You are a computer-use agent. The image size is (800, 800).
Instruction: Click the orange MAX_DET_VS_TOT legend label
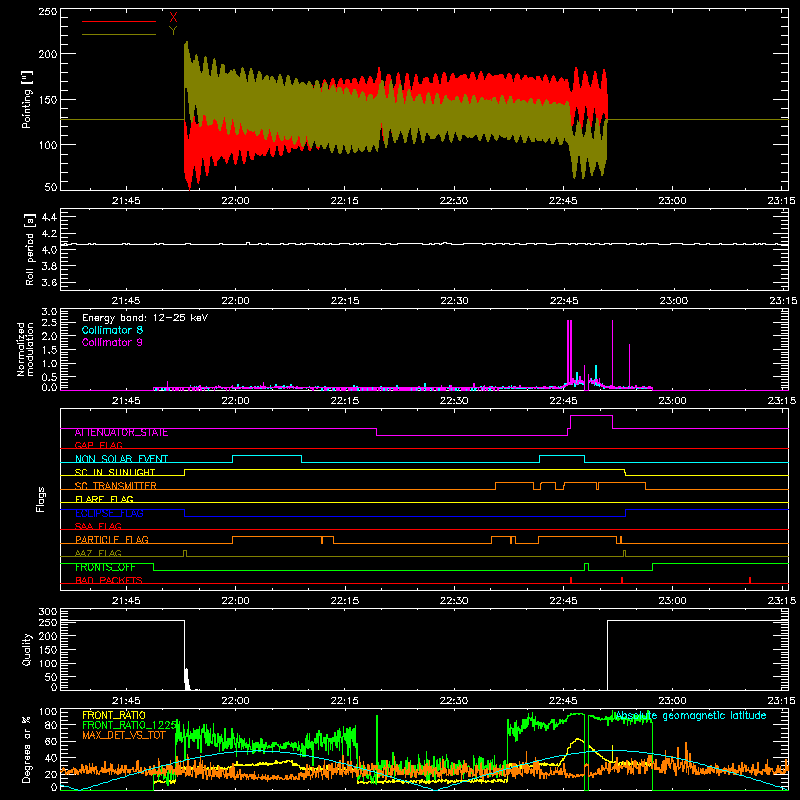click(x=124, y=735)
